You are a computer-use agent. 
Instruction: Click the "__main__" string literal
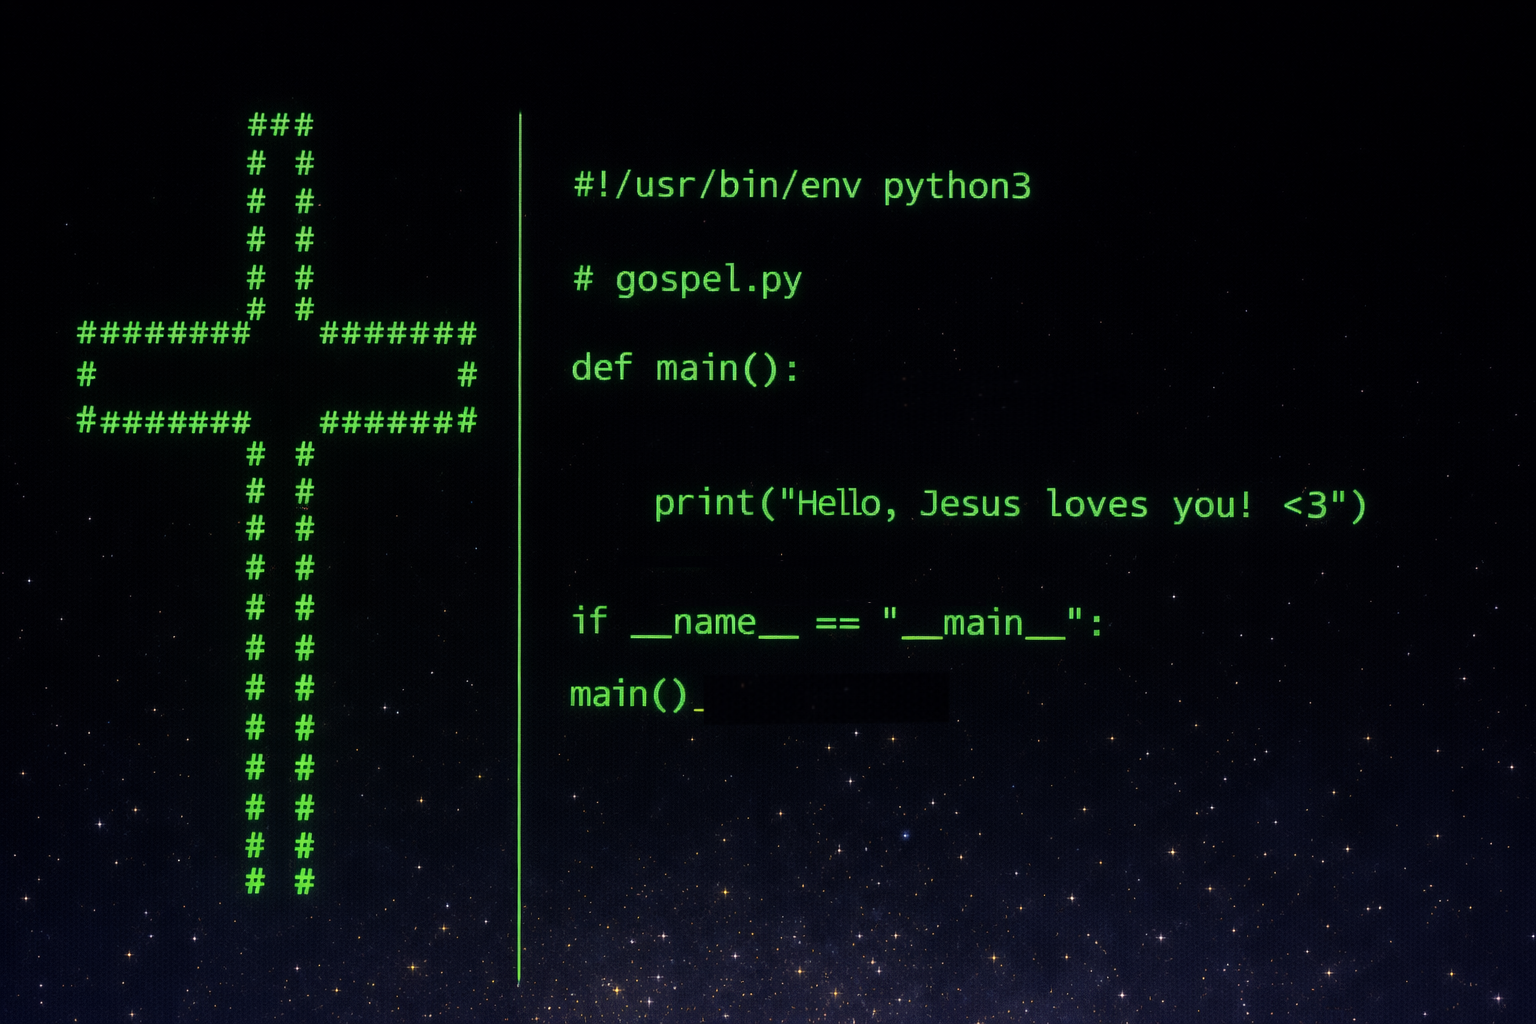coord(983,623)
